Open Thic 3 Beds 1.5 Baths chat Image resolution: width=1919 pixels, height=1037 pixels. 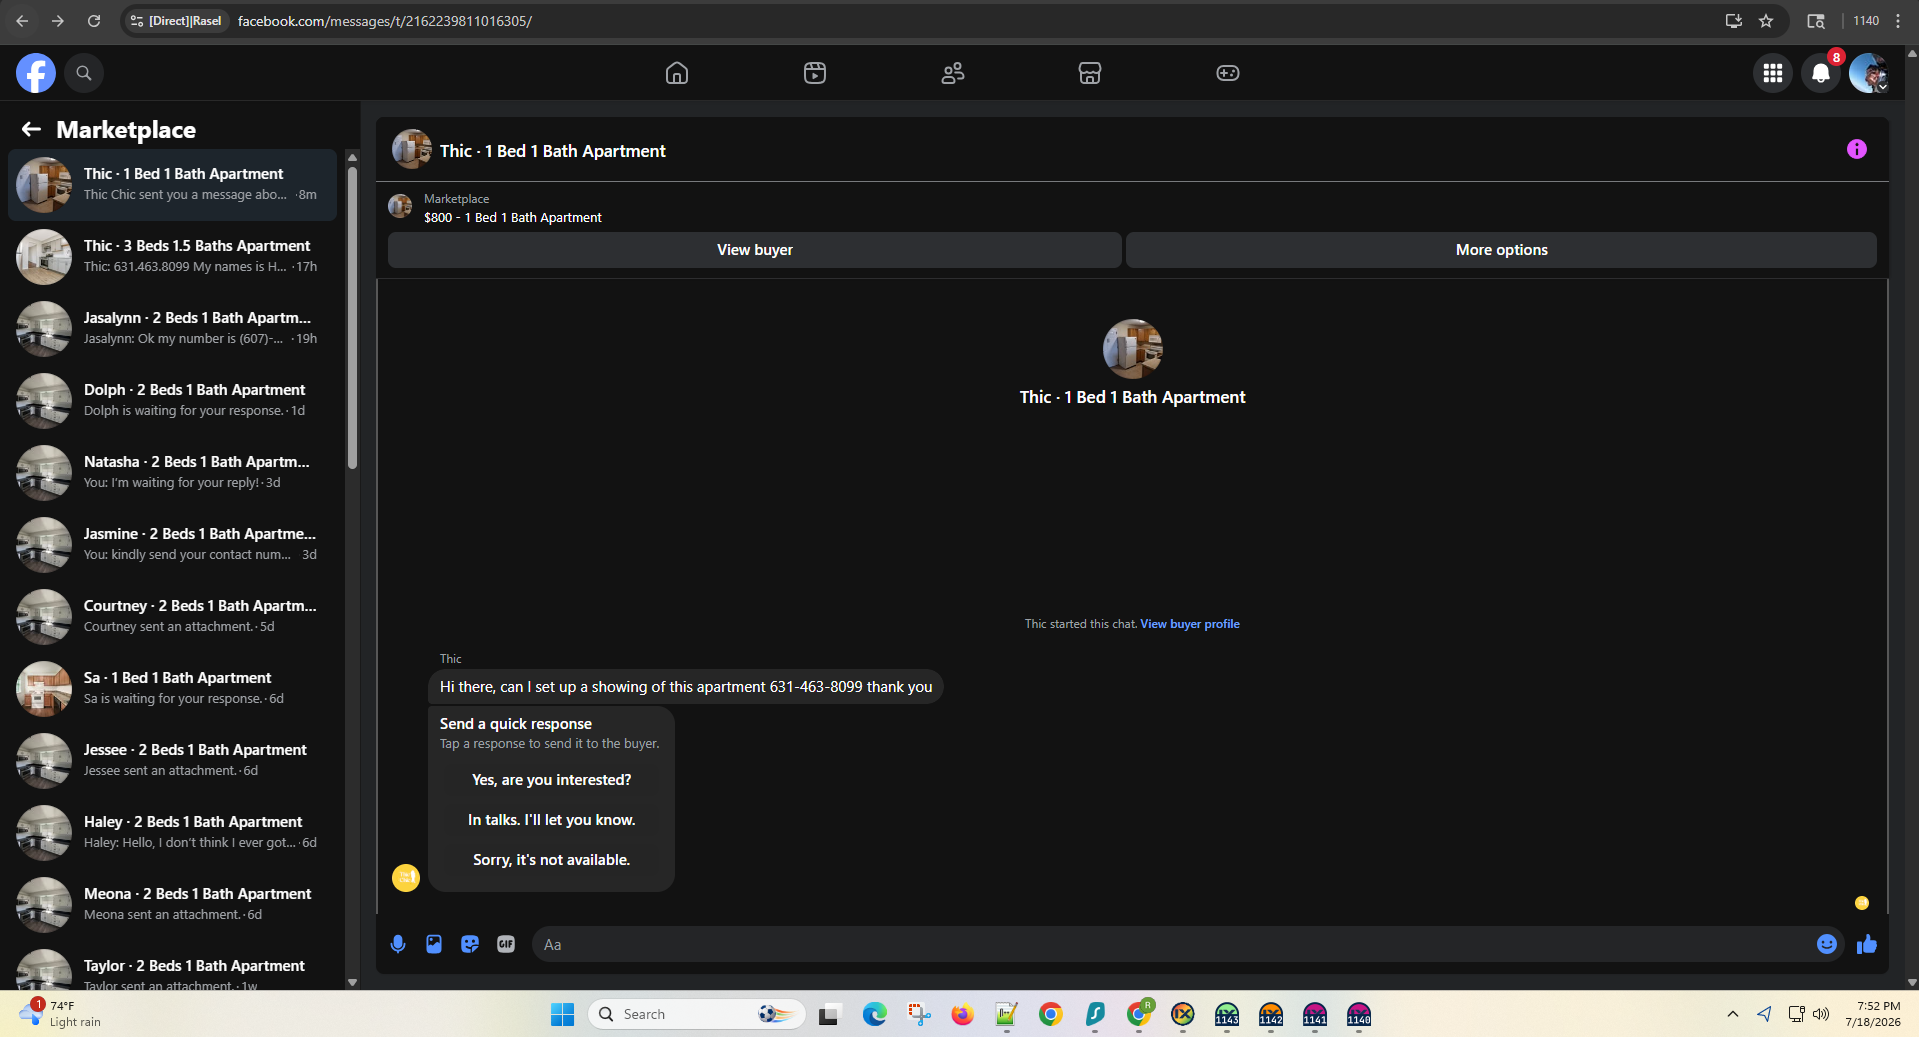point(173,257)
